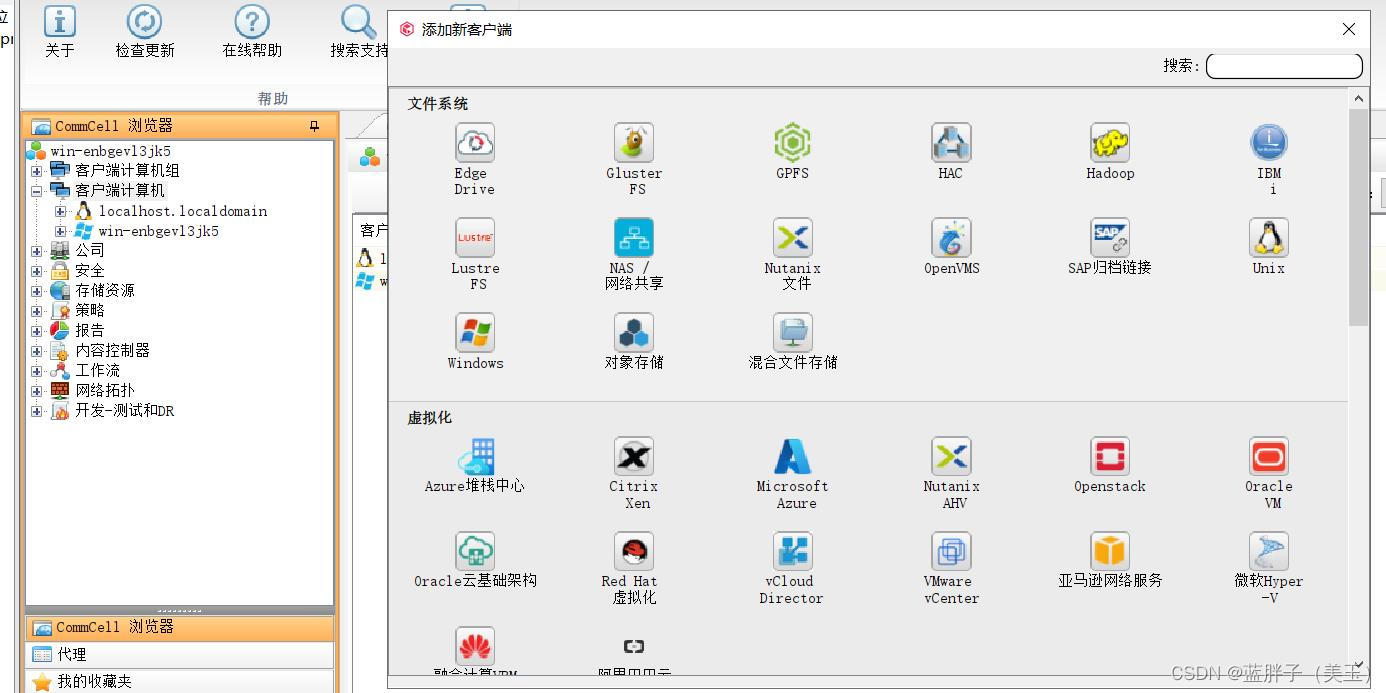Image resolution: width=1386 pixels, height=693 pixels.
Task: Select the 亚马逊网络服务 icon
Action: (1110, 552)
